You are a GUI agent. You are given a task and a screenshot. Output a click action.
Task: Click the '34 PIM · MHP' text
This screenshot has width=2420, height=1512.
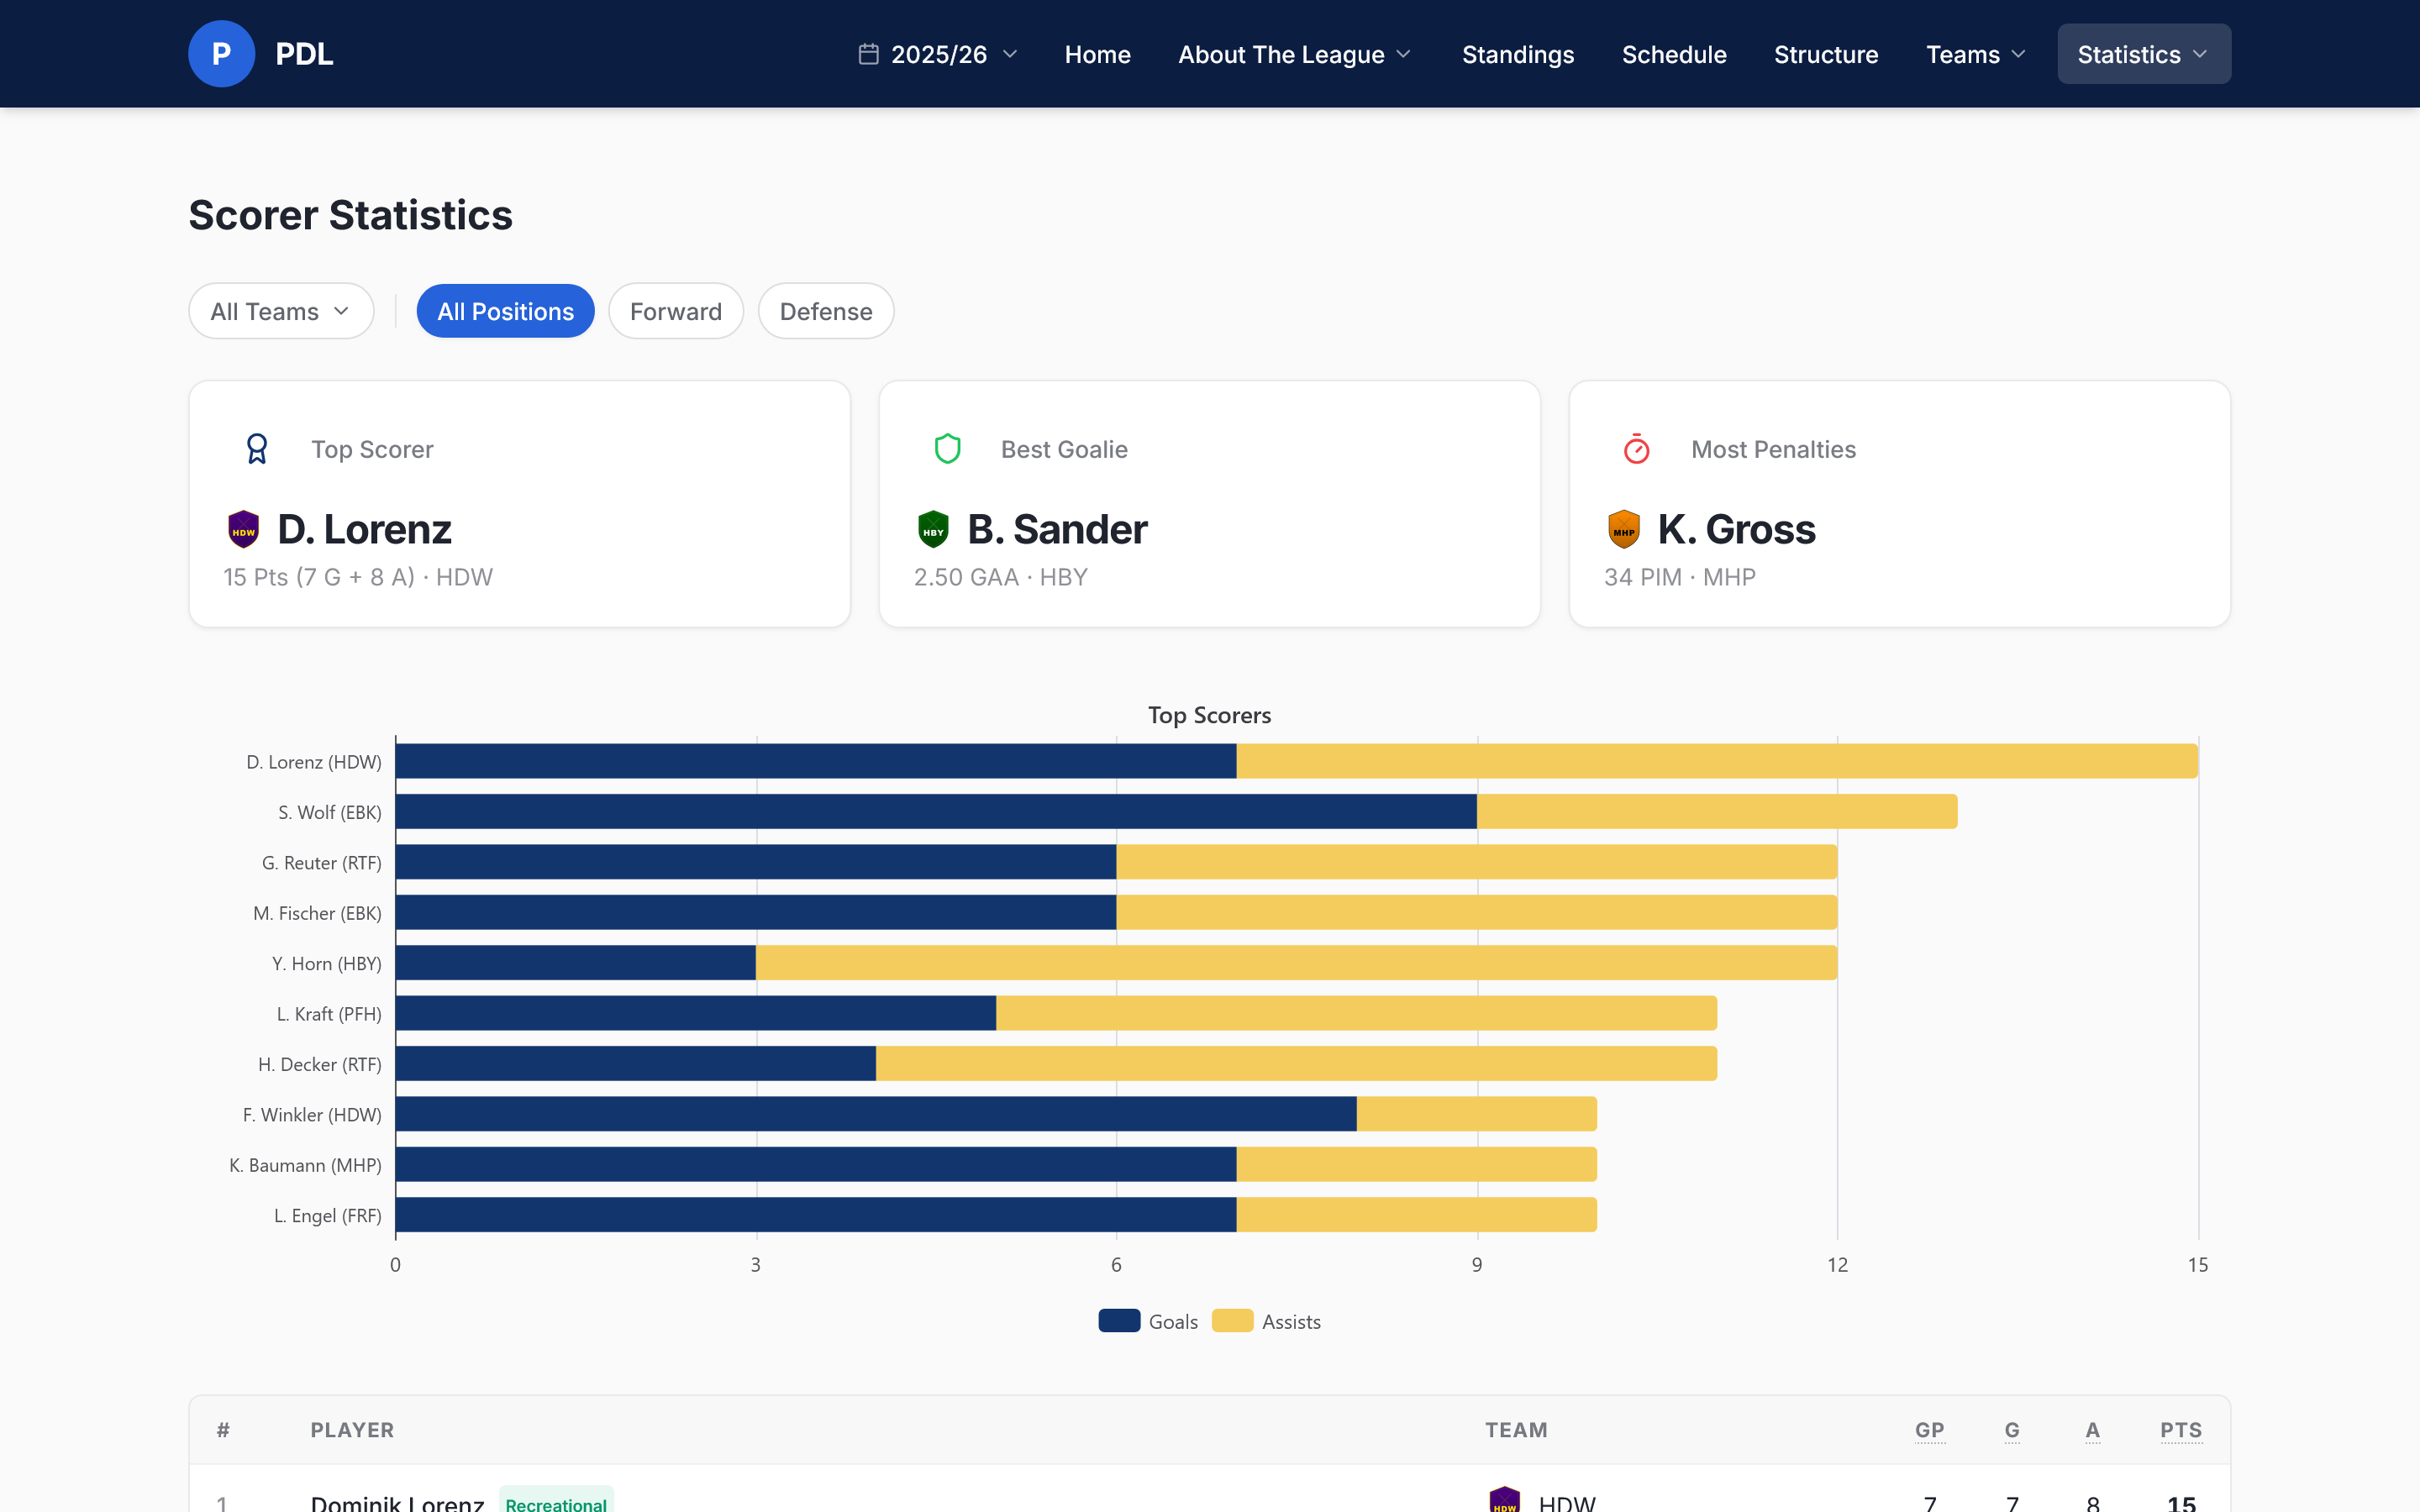pyautogui.click(x=1679, y=577)
